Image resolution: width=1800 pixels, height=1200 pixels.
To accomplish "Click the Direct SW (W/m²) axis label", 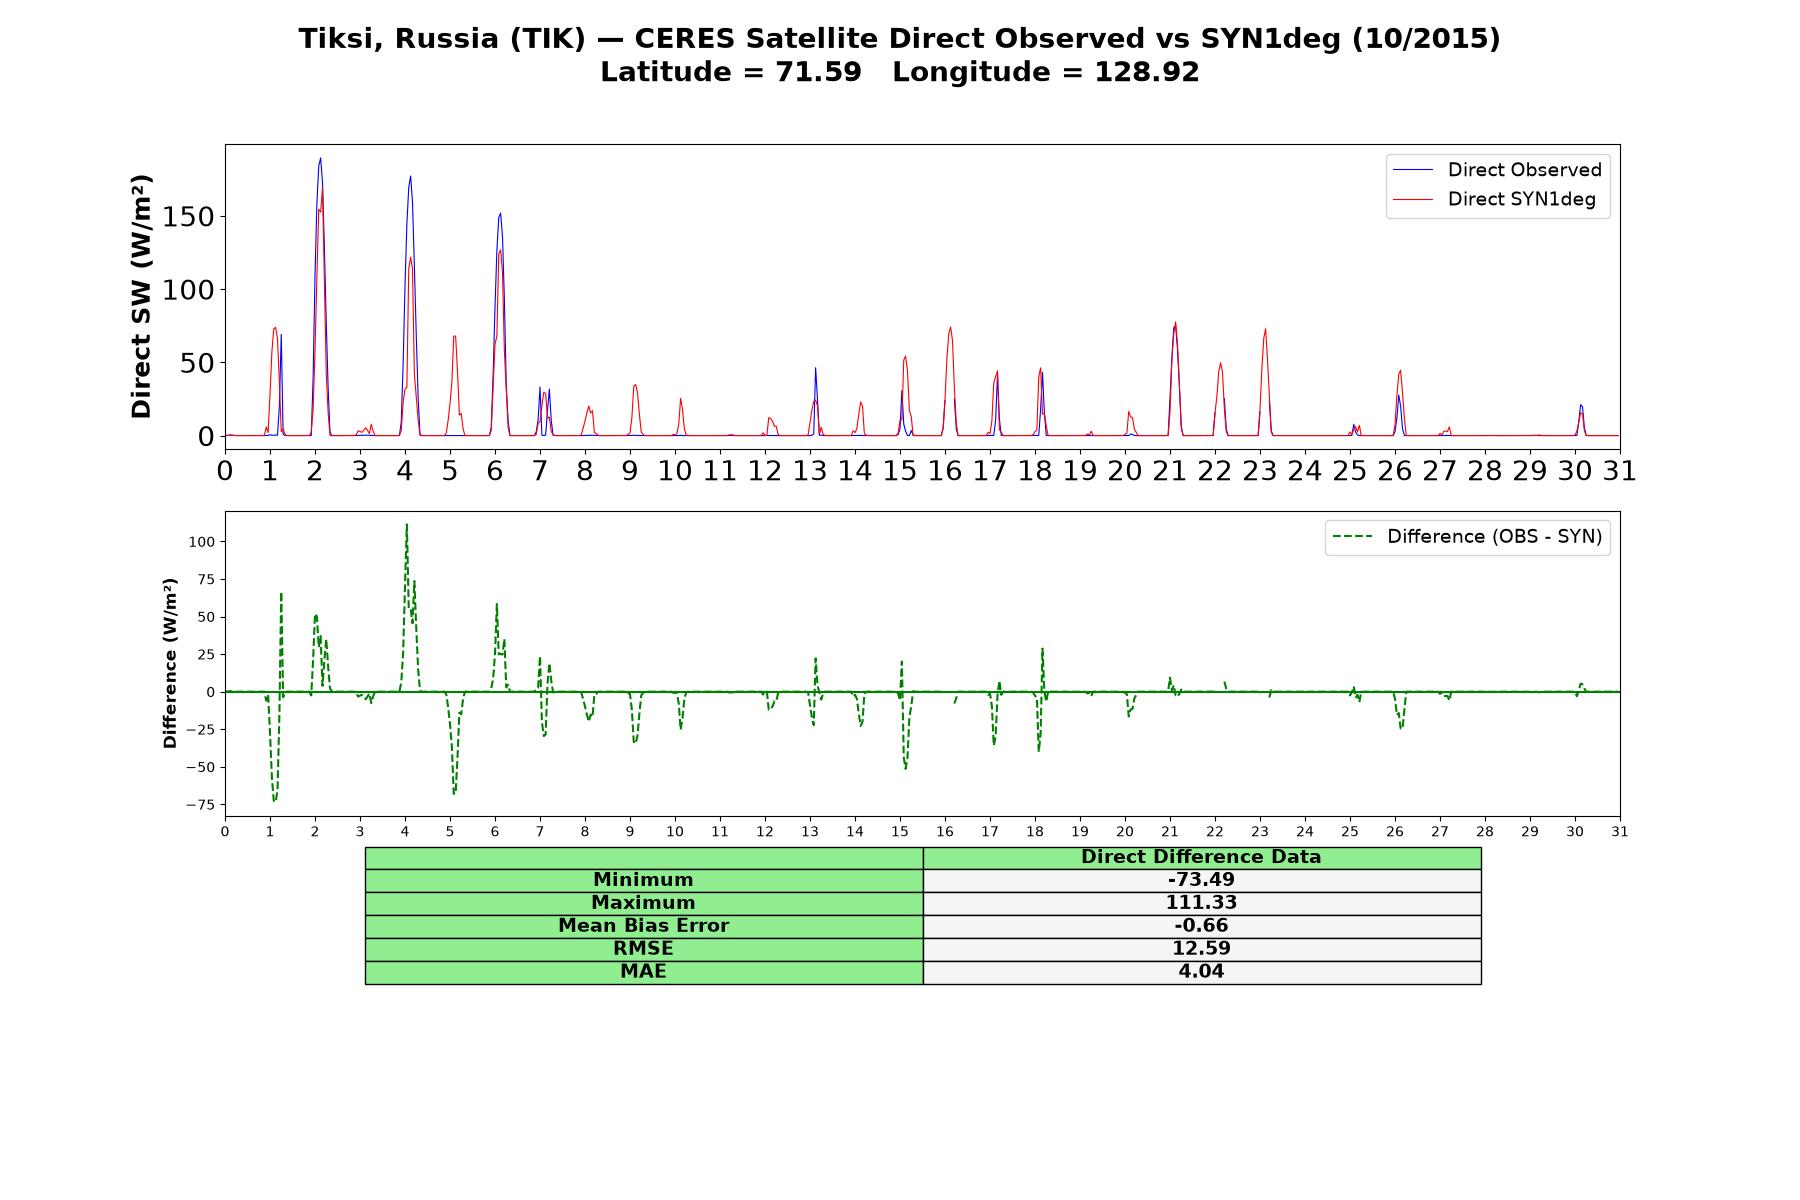I will coord(141,297).
